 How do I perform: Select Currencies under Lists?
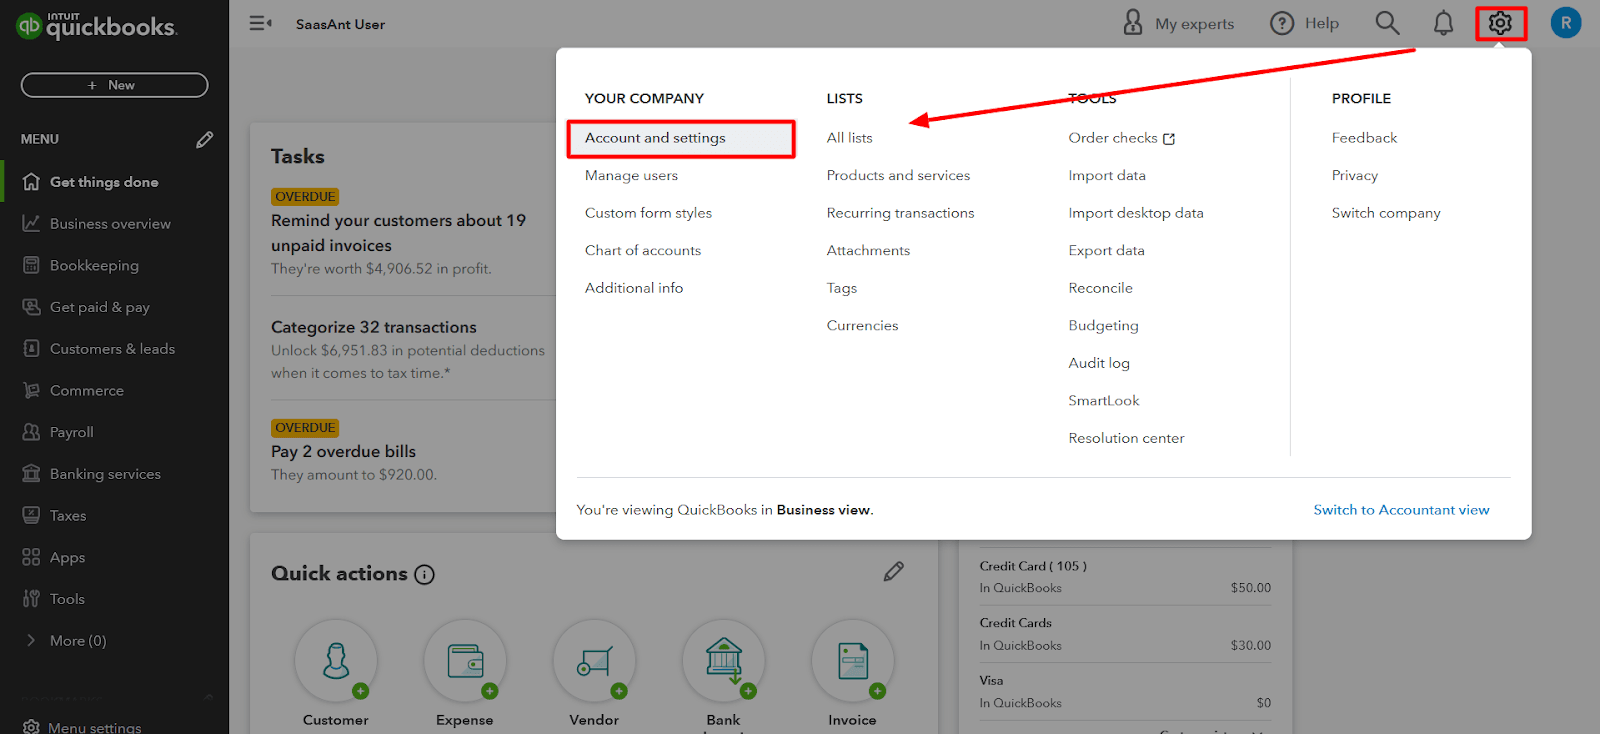(862, 326)
